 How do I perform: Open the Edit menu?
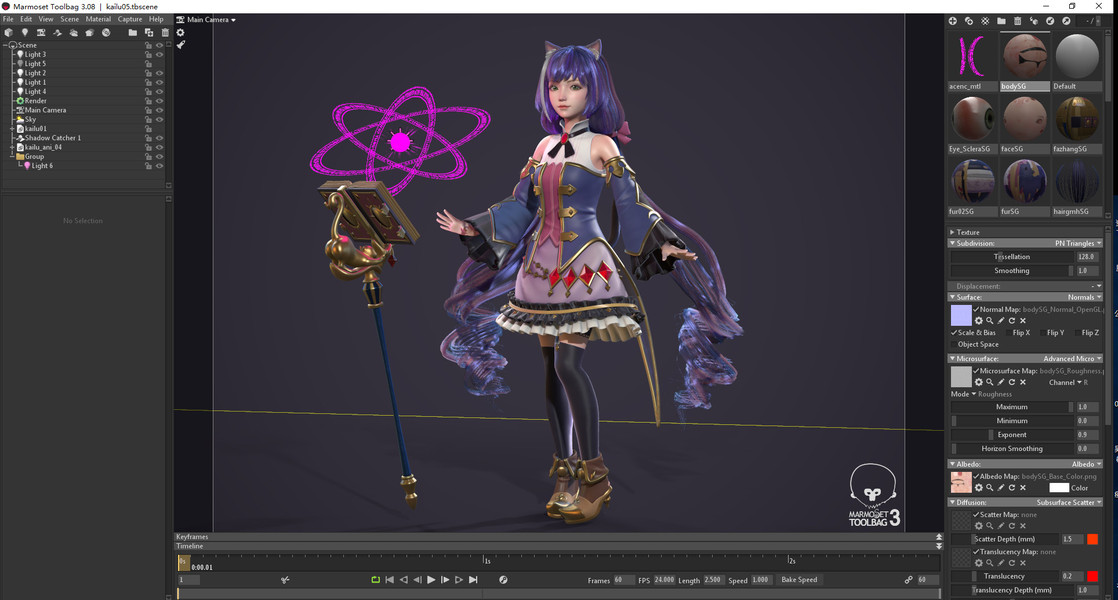tap(26, 19)
